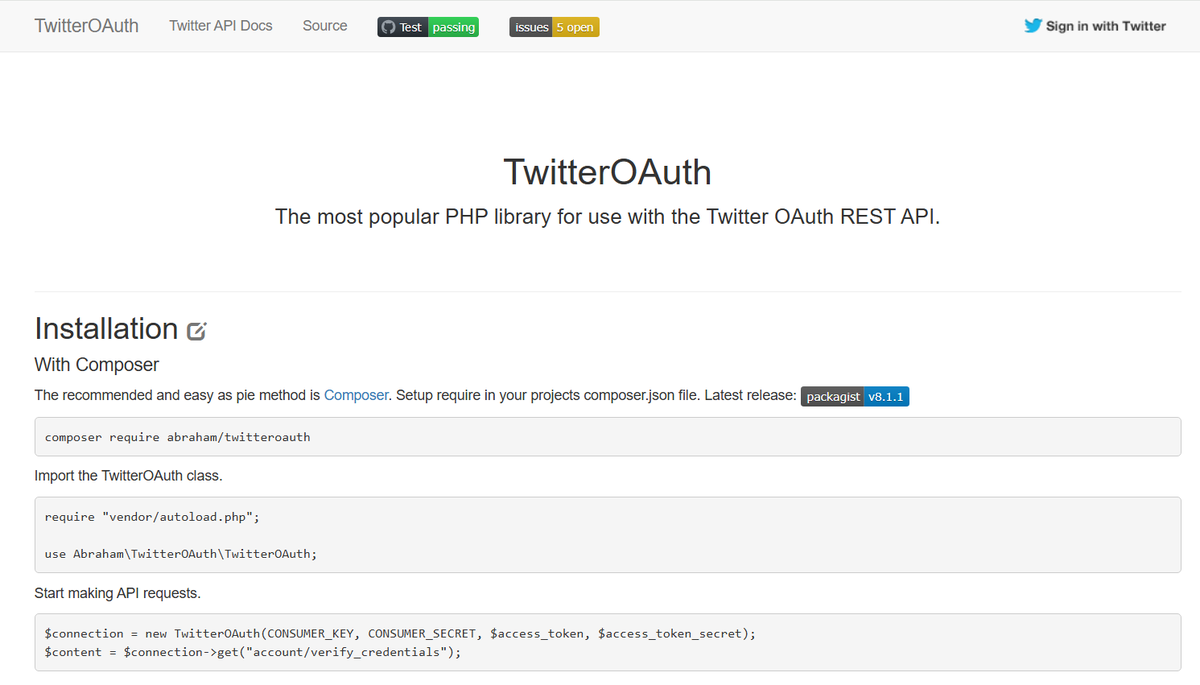
Task: Open Twitter API Docs menu item
Action: (x=221, y=26)
